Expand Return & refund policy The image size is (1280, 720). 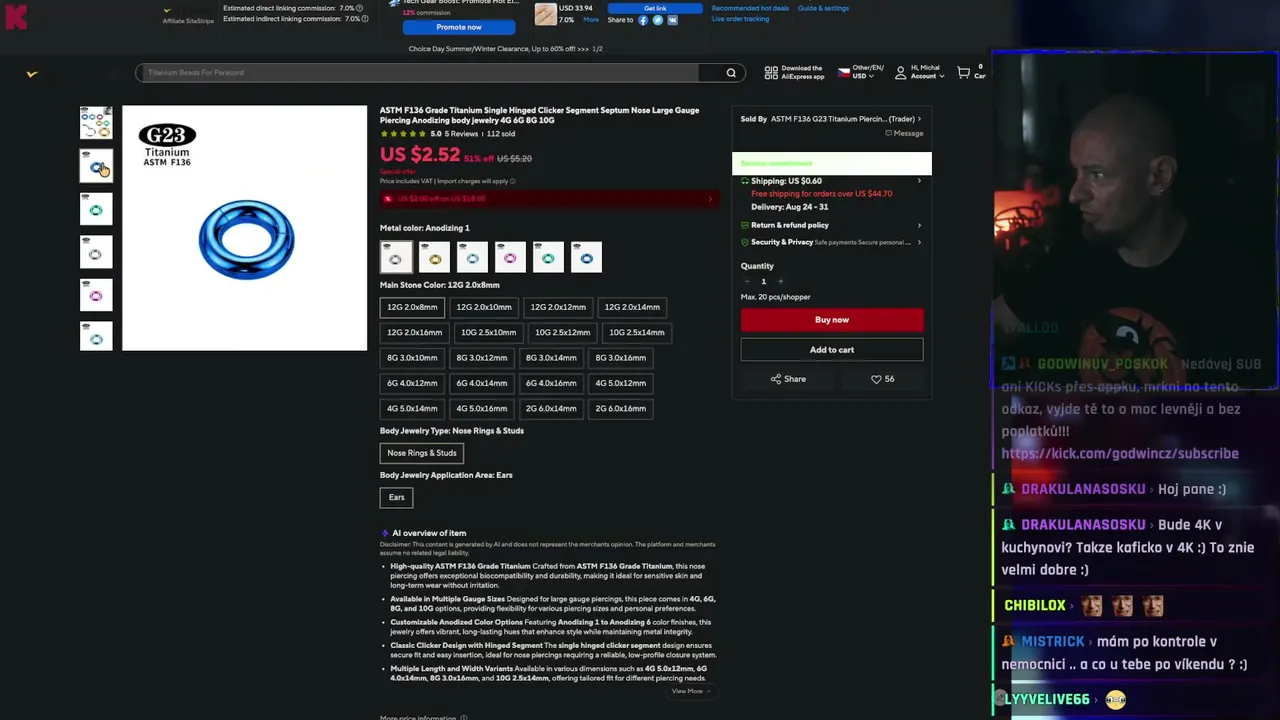point(831,225)
